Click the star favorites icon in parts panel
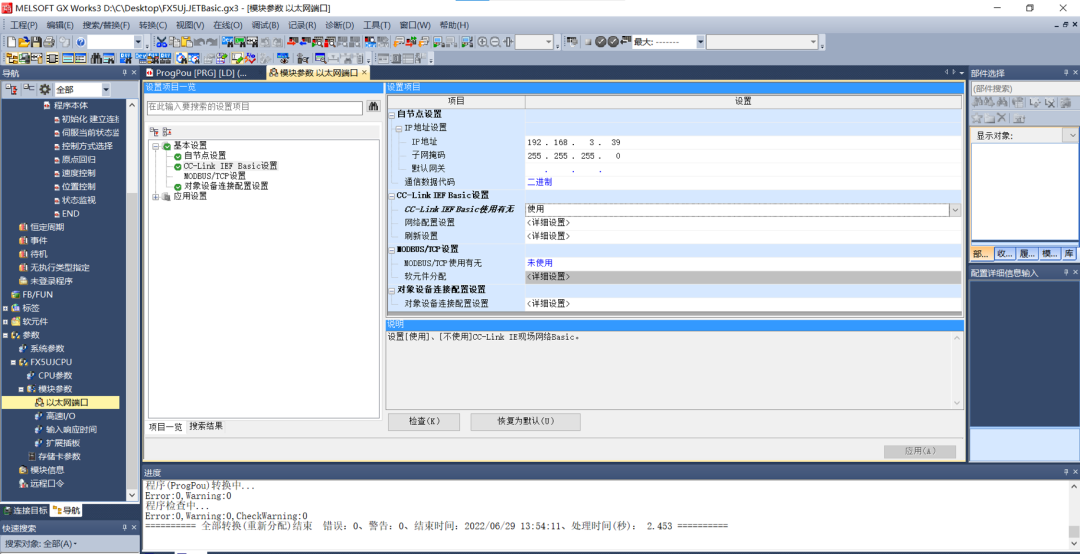Screen dimensions: 1080x554 (977, 118)
